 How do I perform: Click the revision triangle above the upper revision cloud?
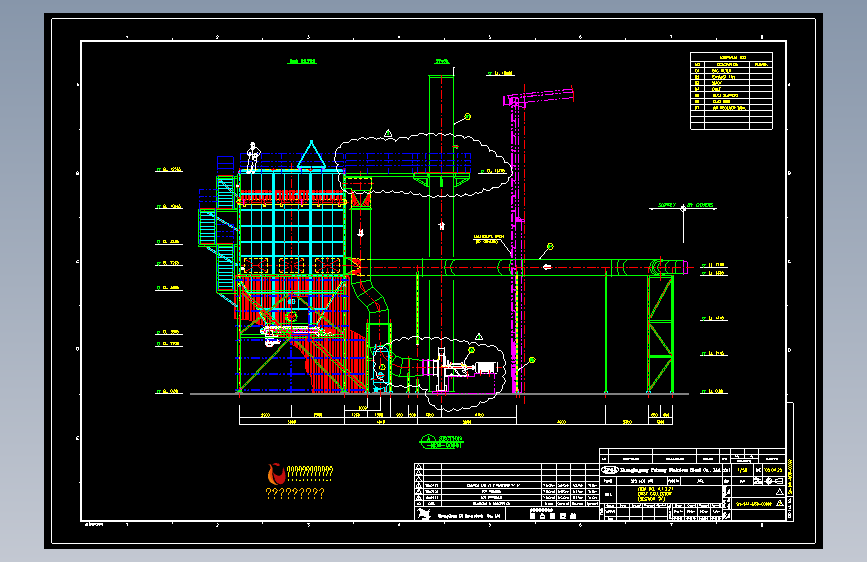point(388,133)
